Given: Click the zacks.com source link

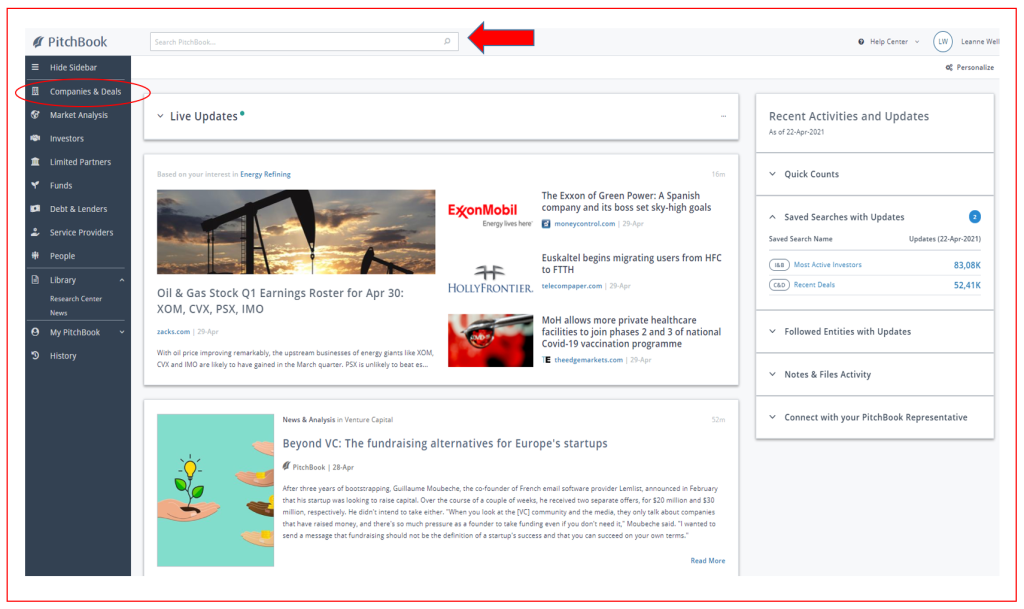Looking at the screenshot, I should (173, 332).
